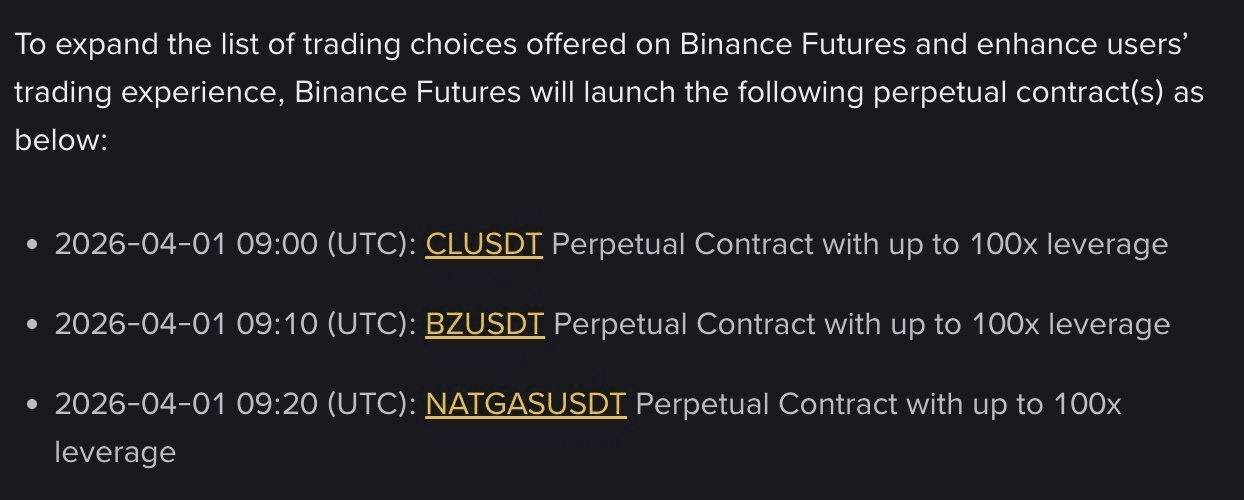The height and width of the screenshot is (500, 1244).
Task: Click the 09:10 (UTC) launch timestamp
Action: click(x=327, y=324)
